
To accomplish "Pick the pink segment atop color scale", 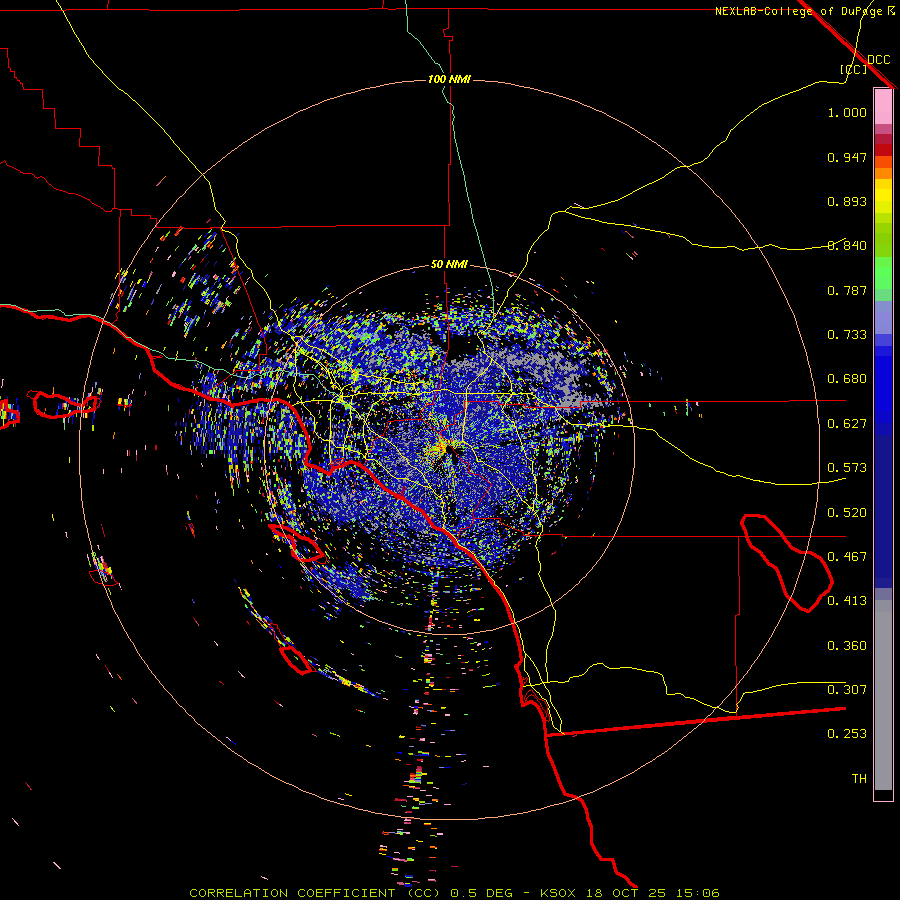I will (x=883, y=106).
